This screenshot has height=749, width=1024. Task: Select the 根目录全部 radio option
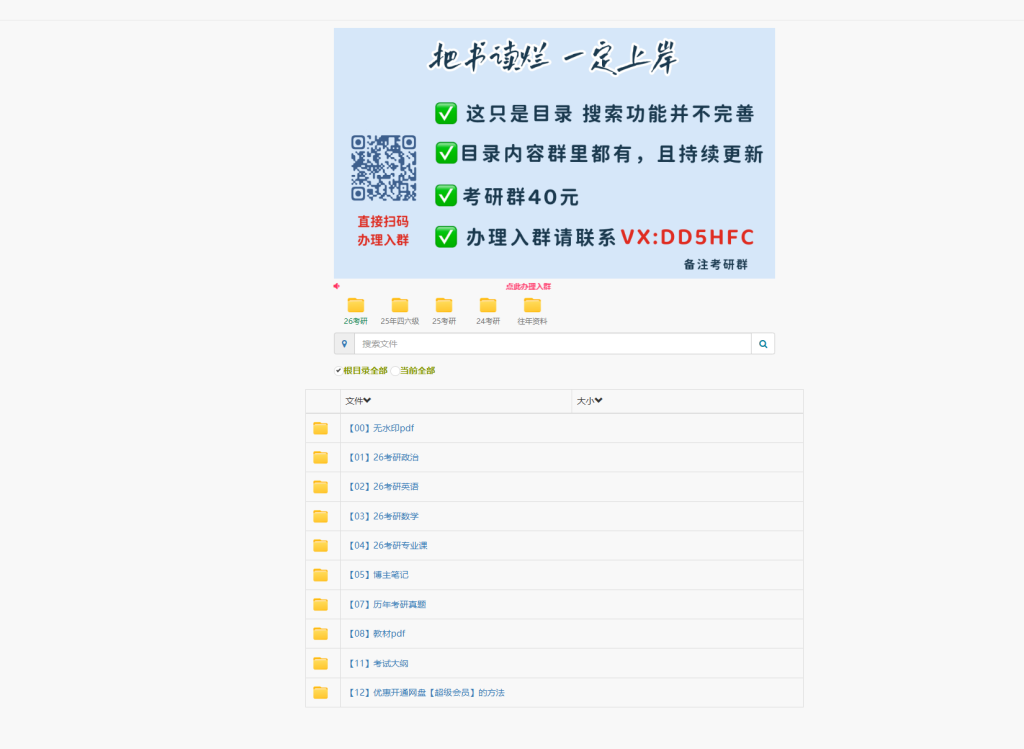click(338, 371)
